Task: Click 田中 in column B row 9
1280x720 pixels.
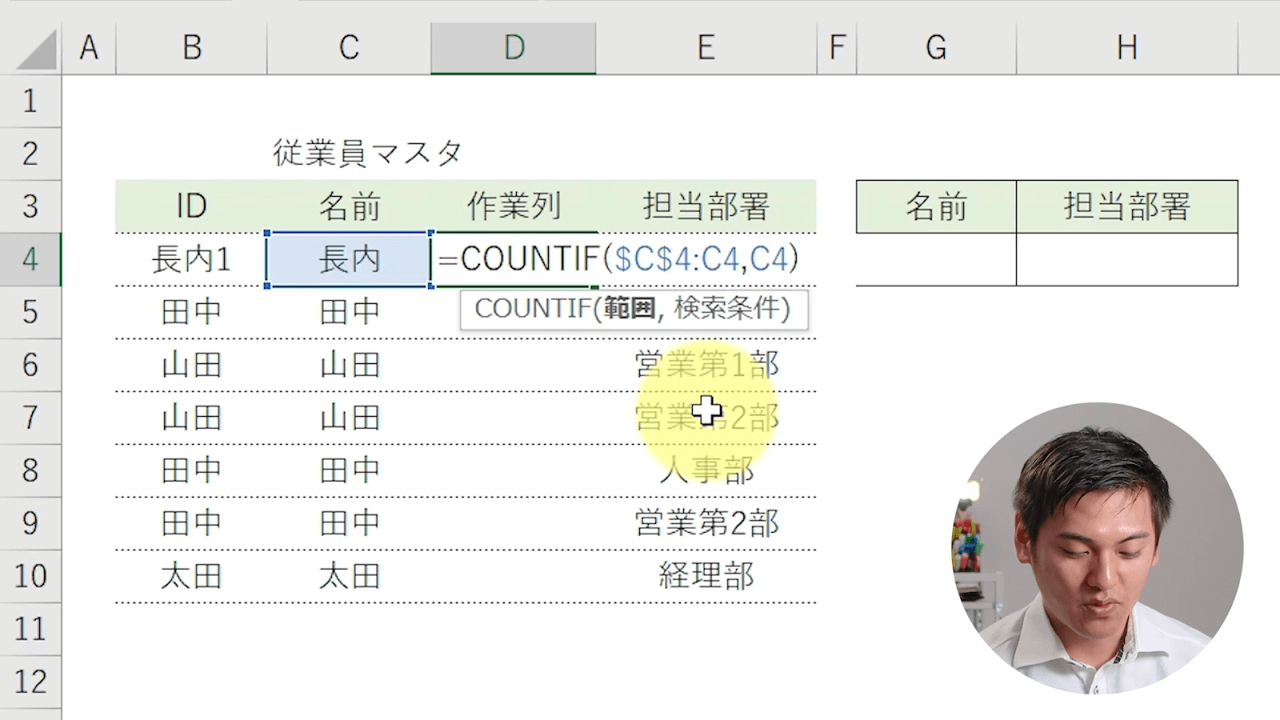Action: coord(192,523)
